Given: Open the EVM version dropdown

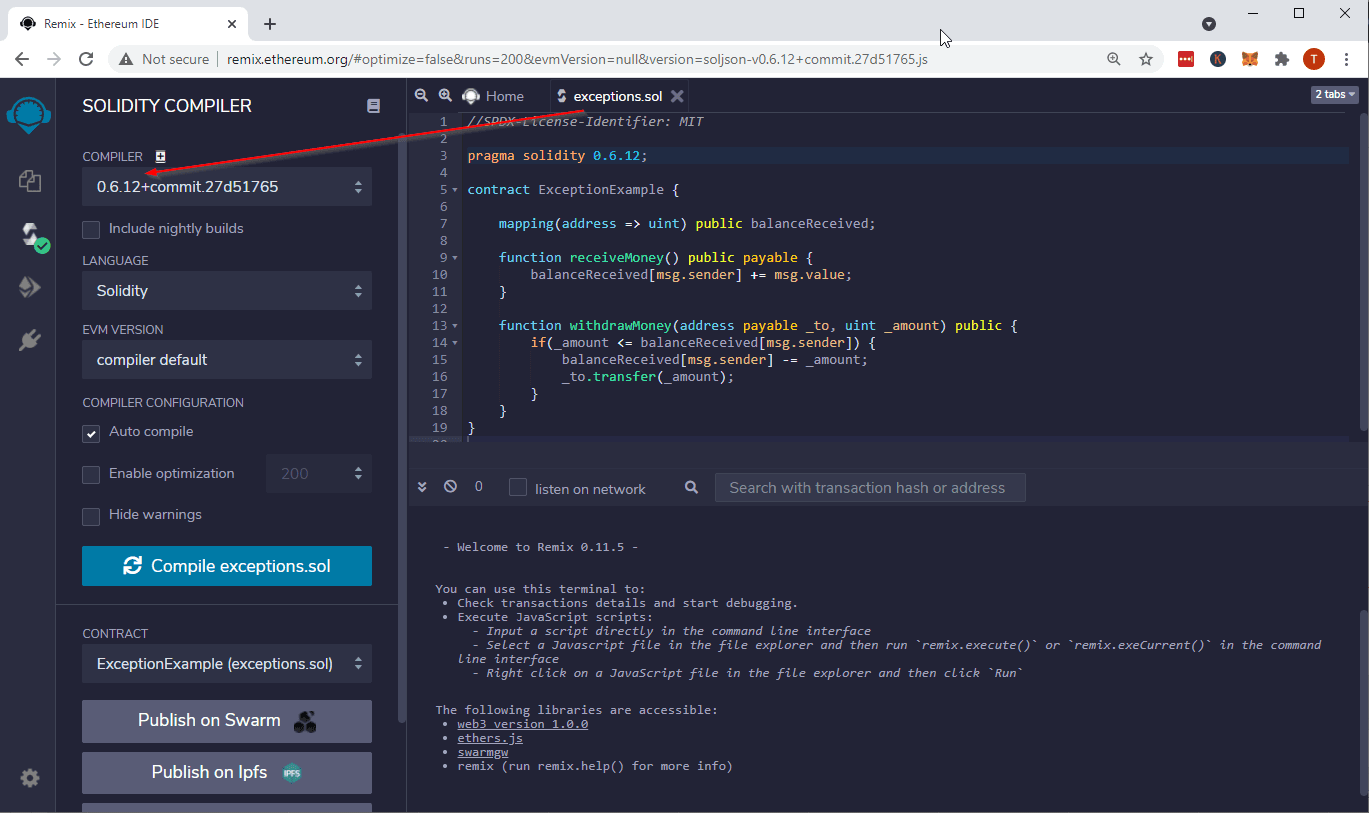Looking at the screenshot, I should [x=227, y=360].
